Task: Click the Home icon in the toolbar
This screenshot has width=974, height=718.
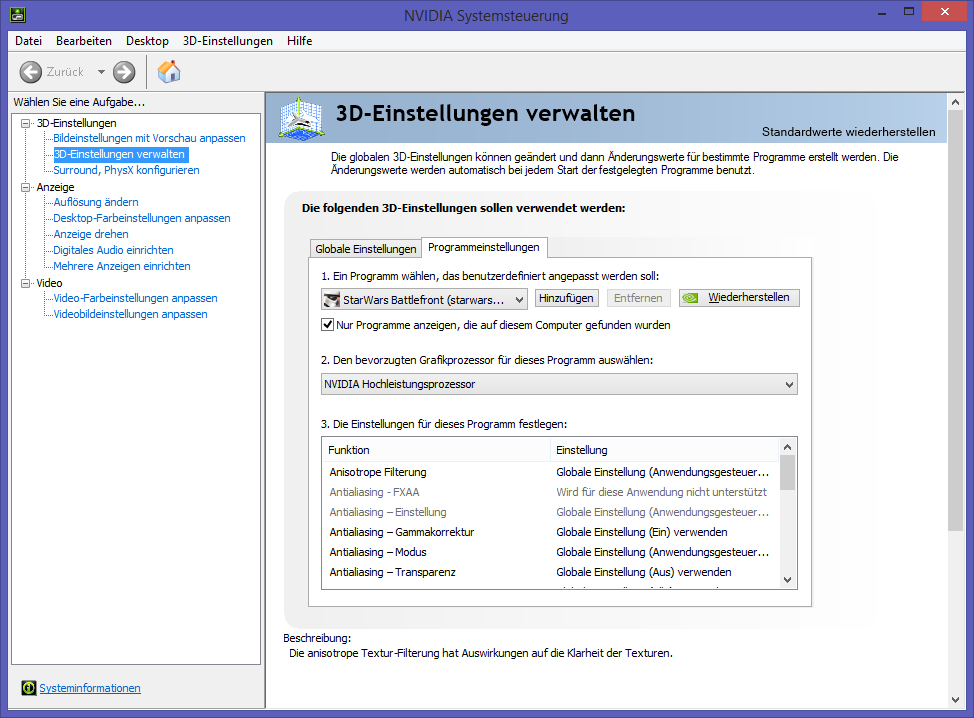Action: 169,72
